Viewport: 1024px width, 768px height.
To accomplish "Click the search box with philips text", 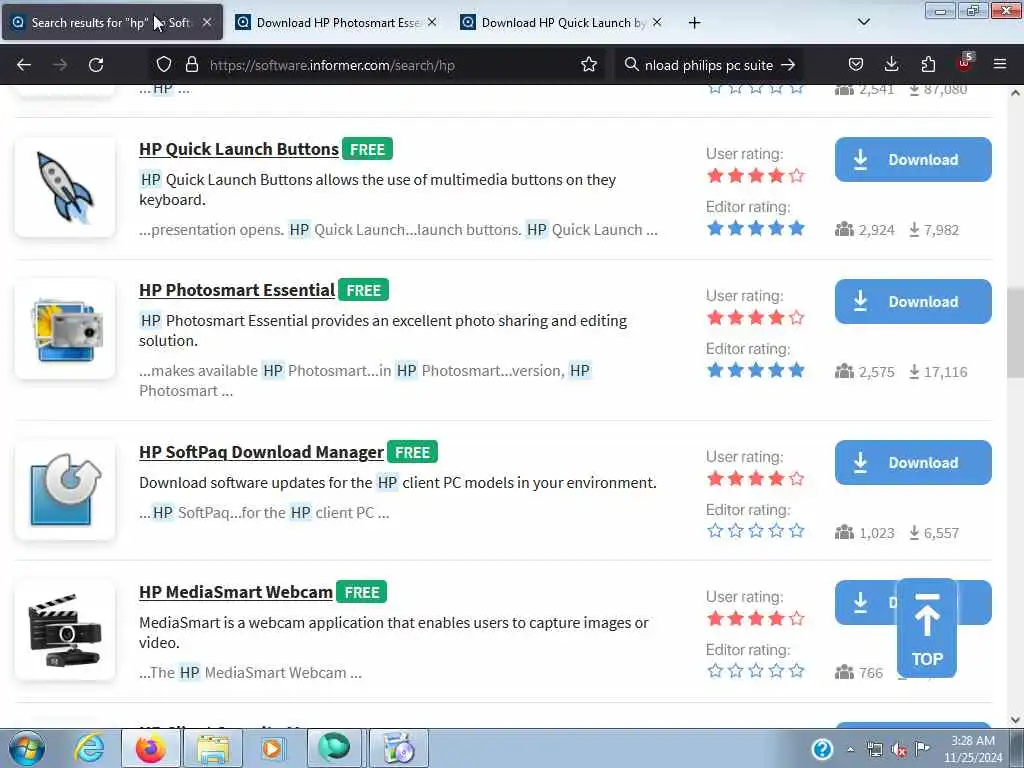I will pos(708,65).
